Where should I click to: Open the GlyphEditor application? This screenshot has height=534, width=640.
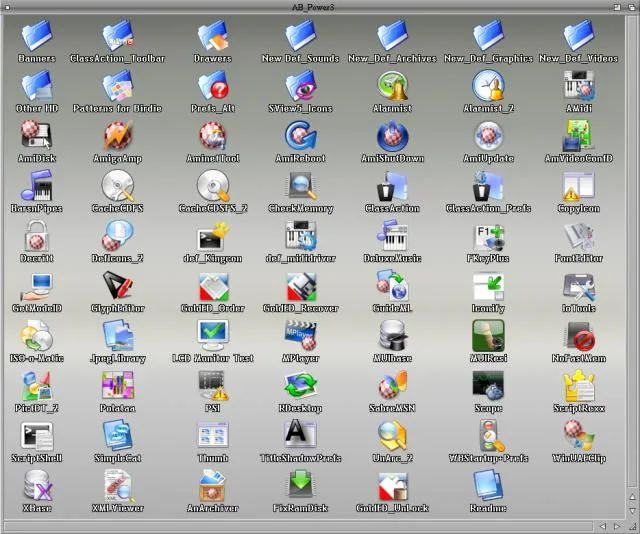coord(118,286)
